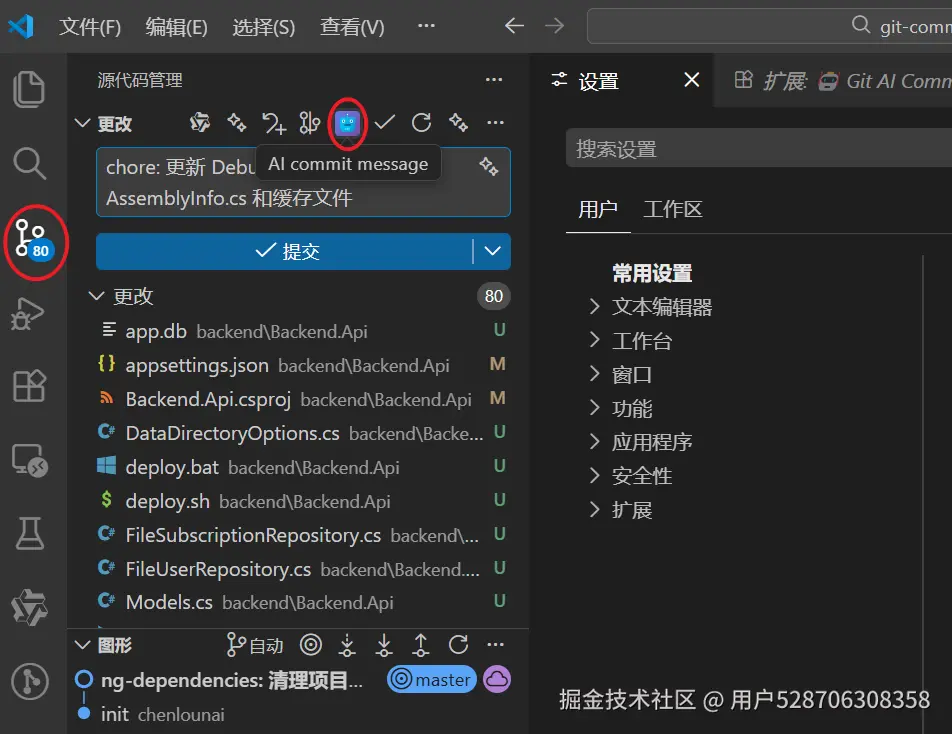Open the Explorer view in activity bar
Viewport: 952px width, 734px height.
point(29,89)
